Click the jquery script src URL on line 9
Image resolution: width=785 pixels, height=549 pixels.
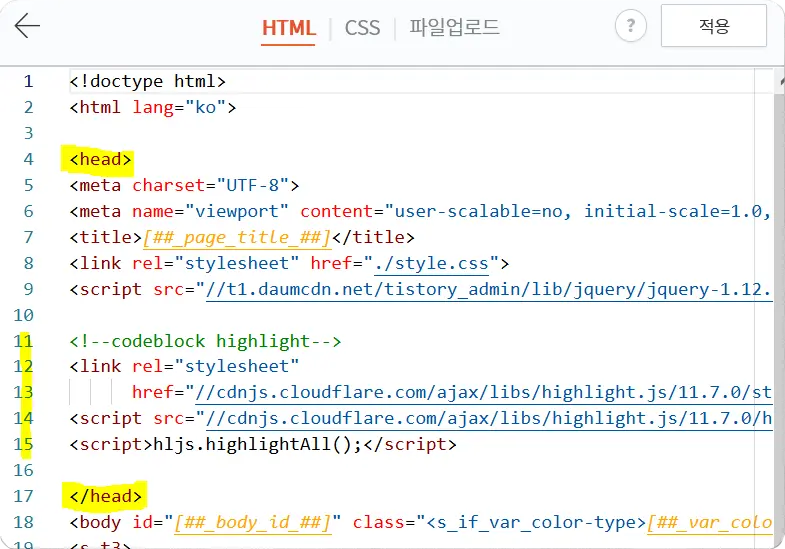pyautogui.click(x=489, y=289)
